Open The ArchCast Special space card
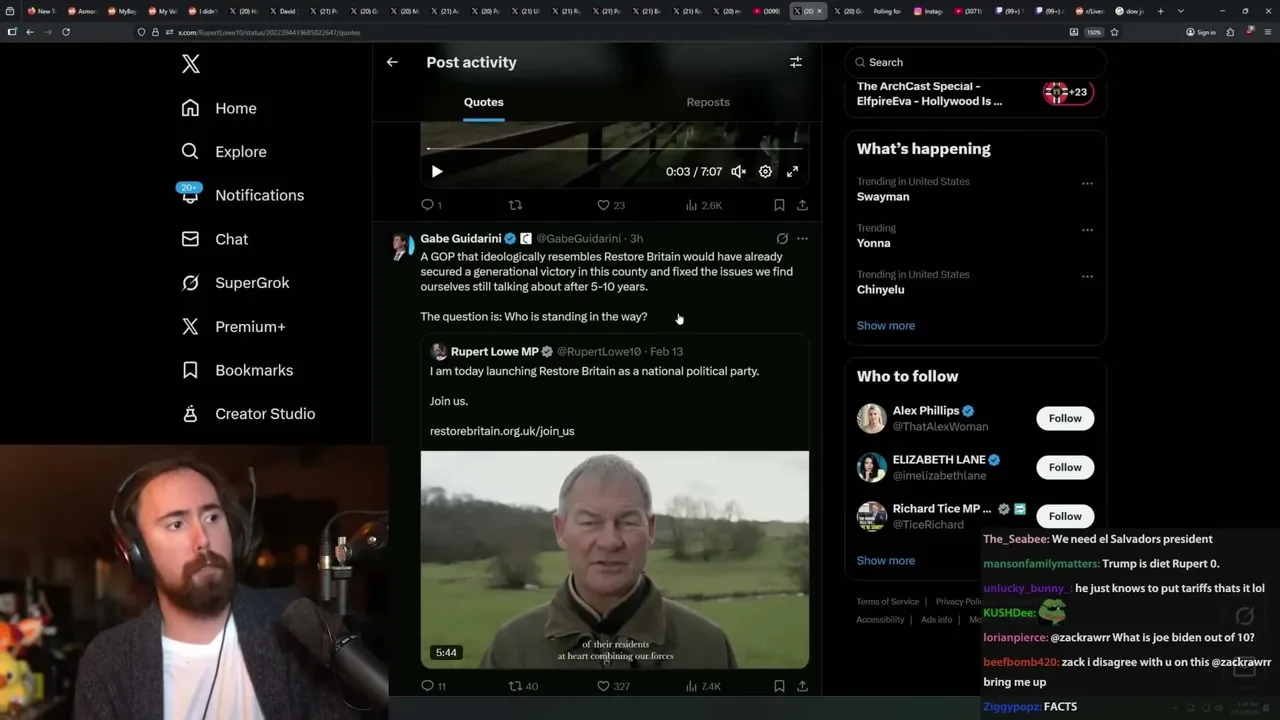Image resolution: width=1280 pixels, height=720 pixels. pyautogui.click(x=976, y=93)
